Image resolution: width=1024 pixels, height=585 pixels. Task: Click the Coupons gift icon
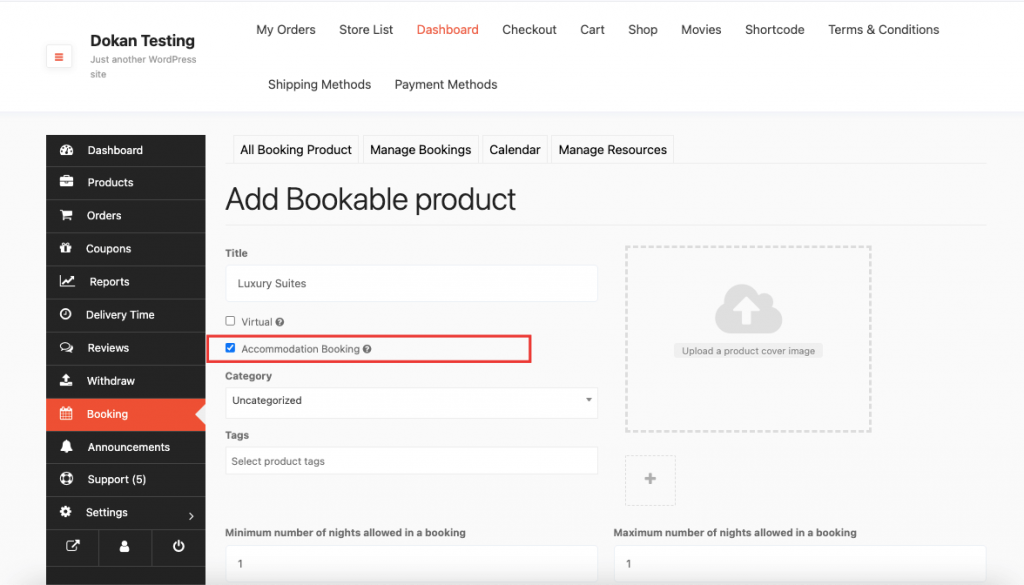pos(65,248)
